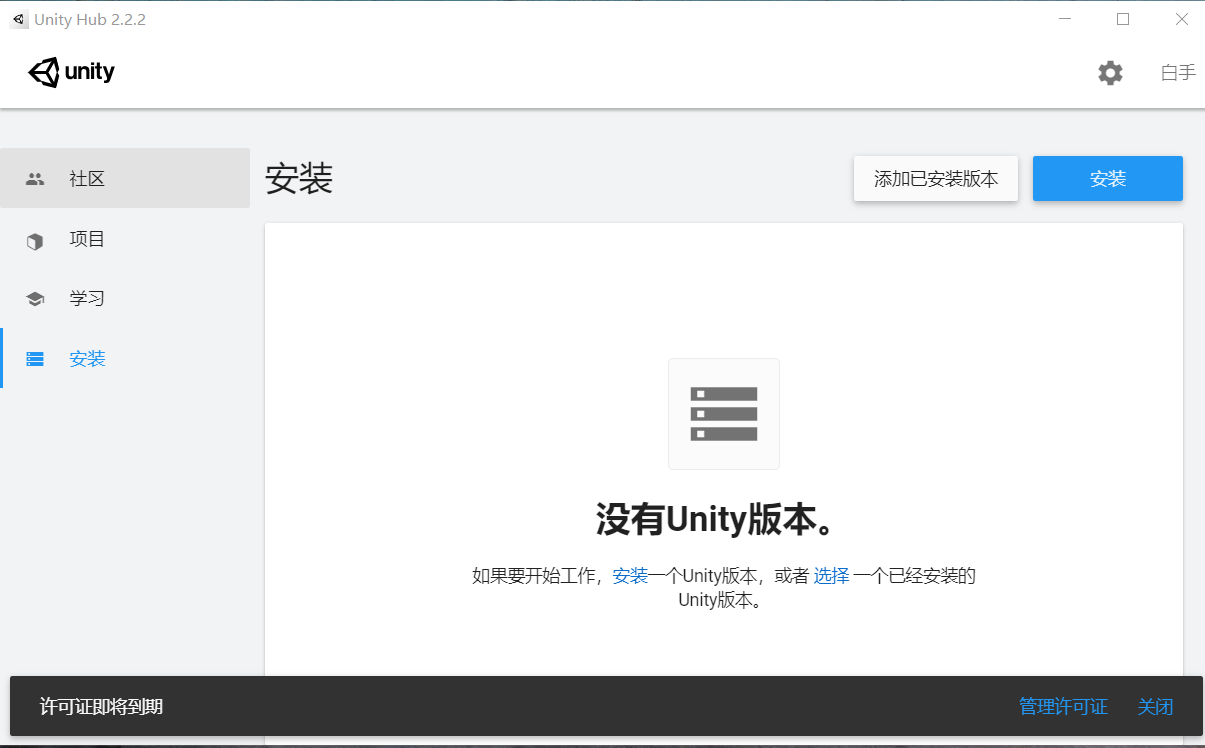Click the 安装 page title heading
The image size is (1205, 748).
point(299,179)
